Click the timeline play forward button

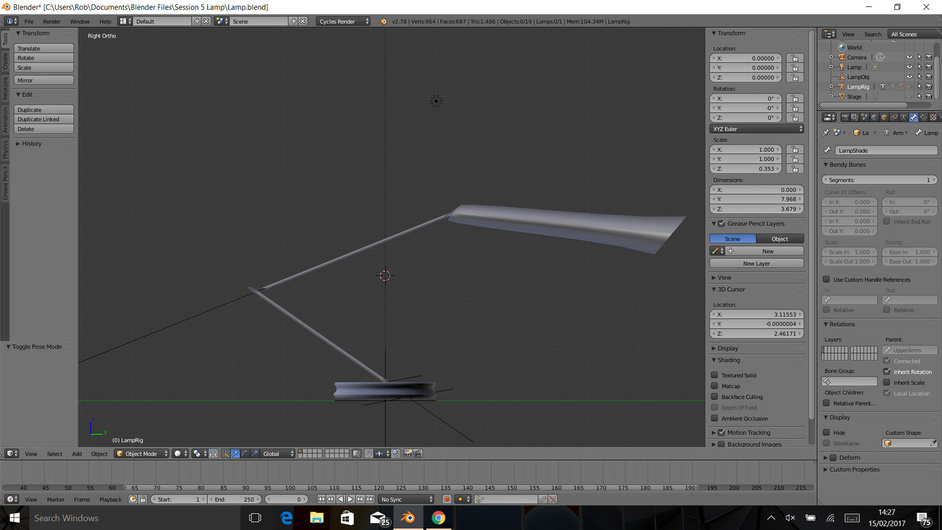[x=350, y=499]
